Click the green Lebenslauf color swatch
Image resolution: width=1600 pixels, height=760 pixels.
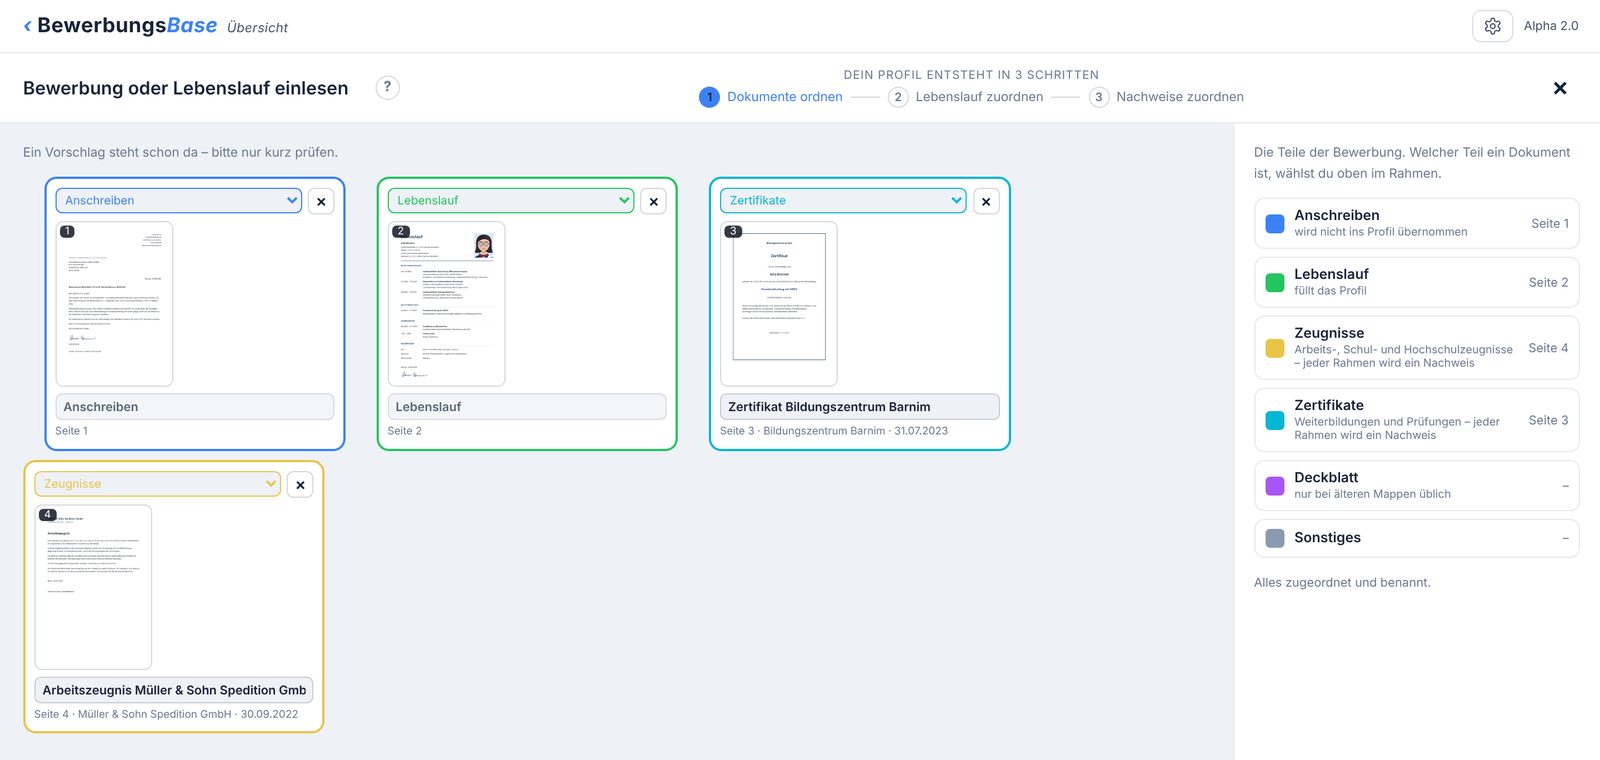[x=1275, y=283]
